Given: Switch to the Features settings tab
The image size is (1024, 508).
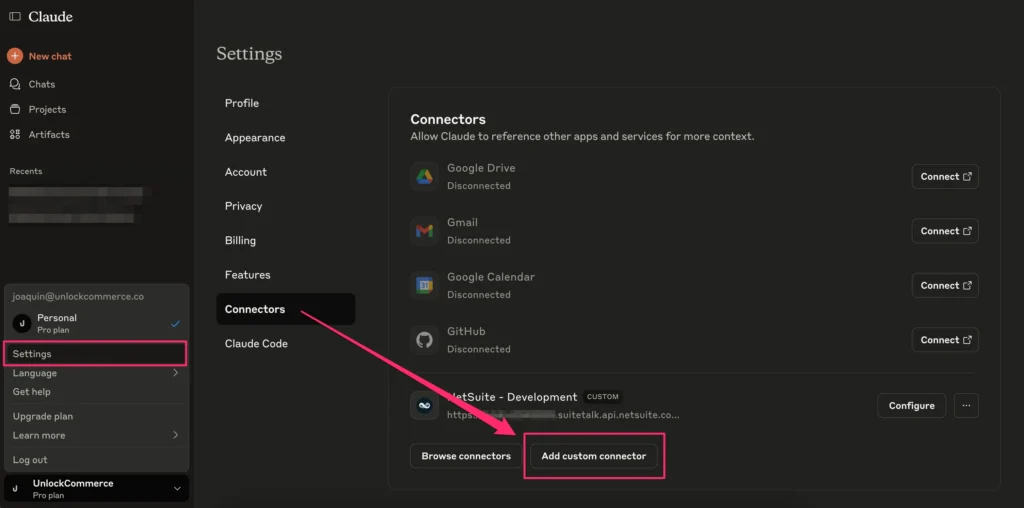Looking at the screenshot, I should pyautogui.click(x=285, y=275).
